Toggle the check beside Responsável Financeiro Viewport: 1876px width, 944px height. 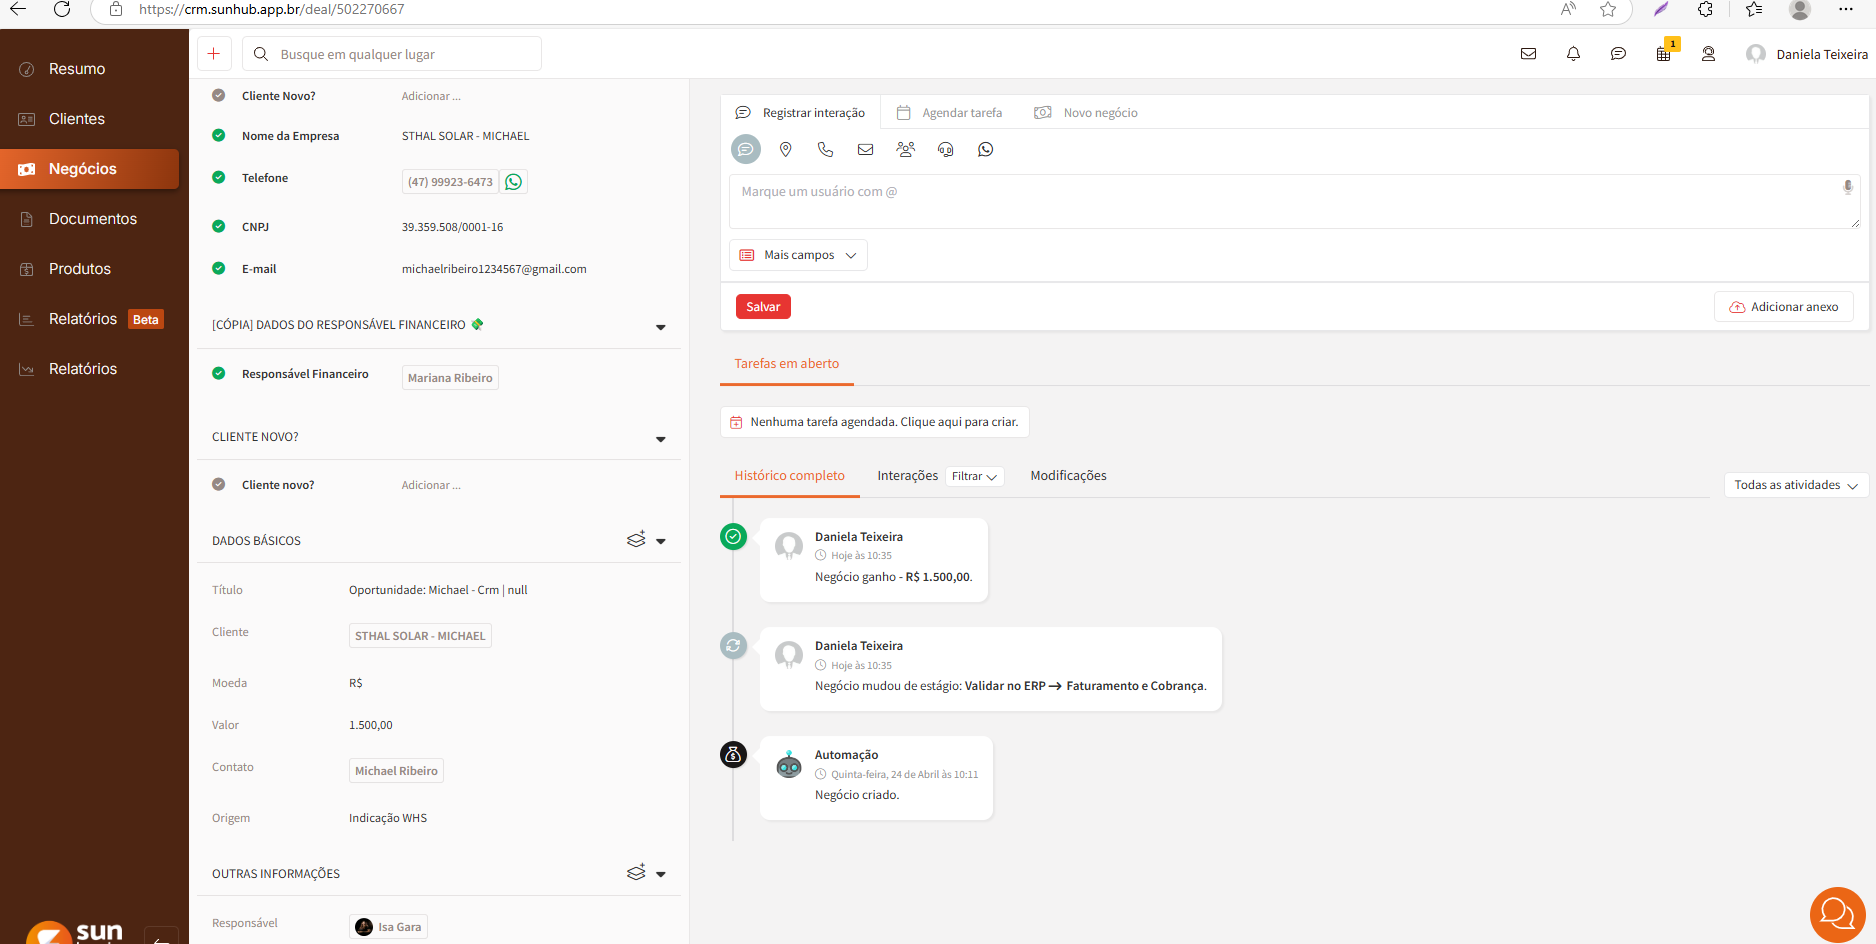click(219, 374)
